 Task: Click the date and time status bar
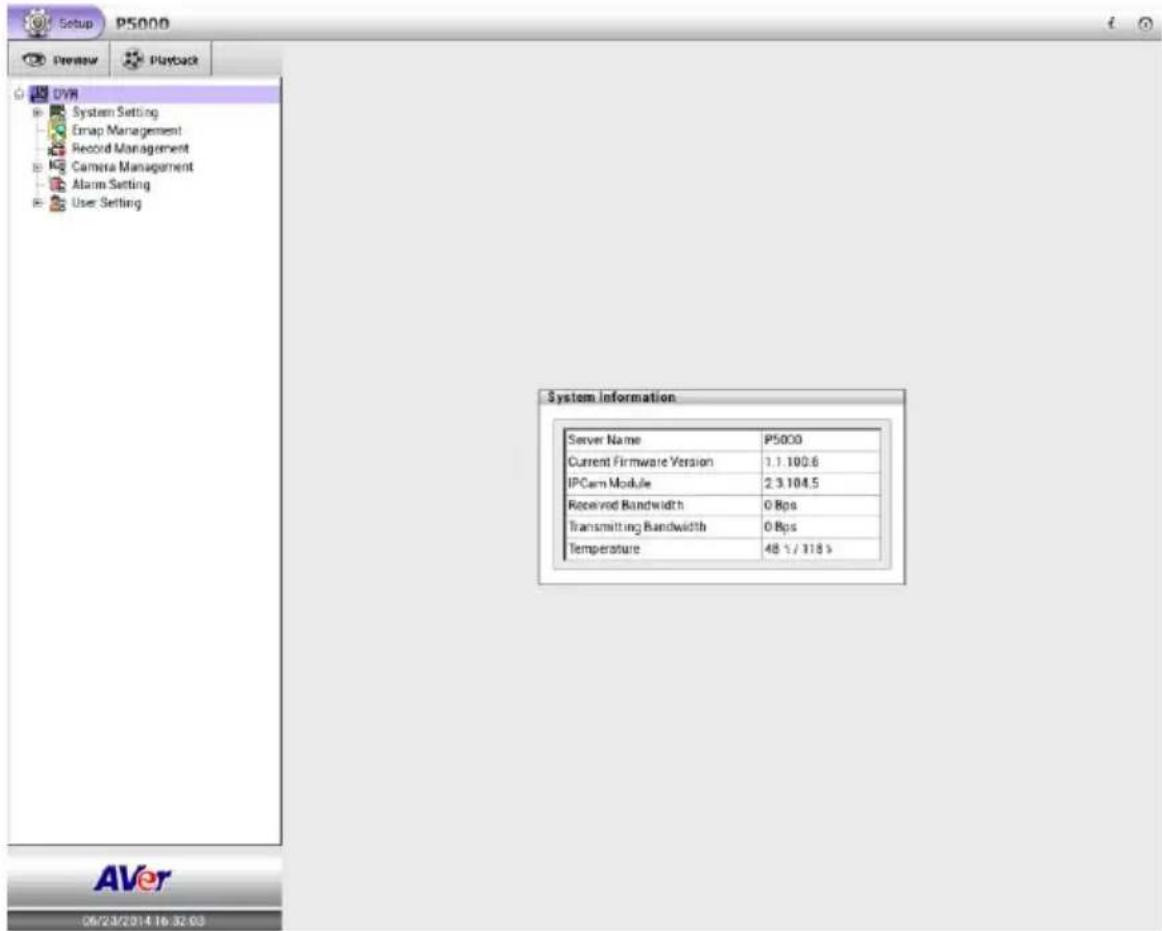[x=145, y=921]
